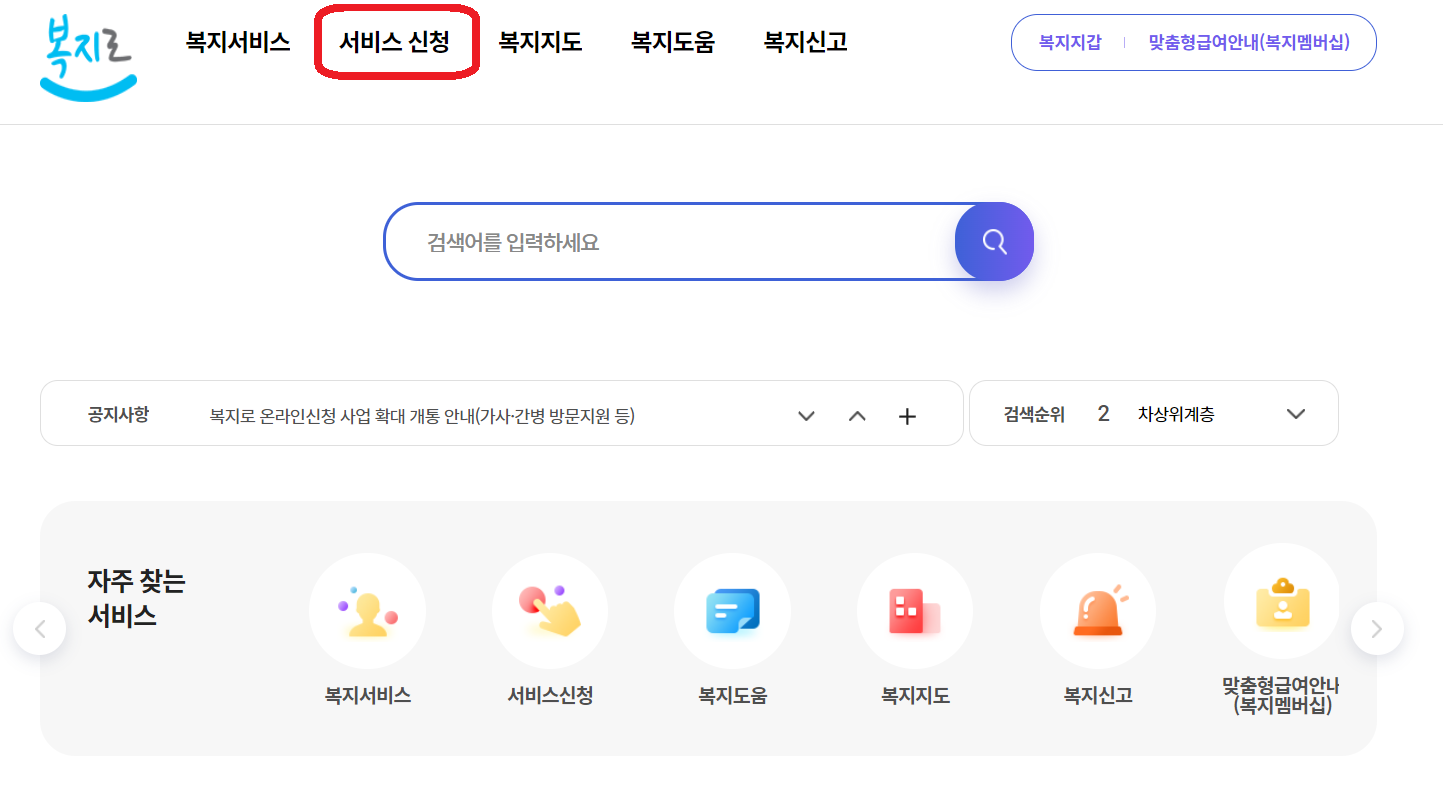Show the previous notice with the up chevron

click(x=857, y=416)
